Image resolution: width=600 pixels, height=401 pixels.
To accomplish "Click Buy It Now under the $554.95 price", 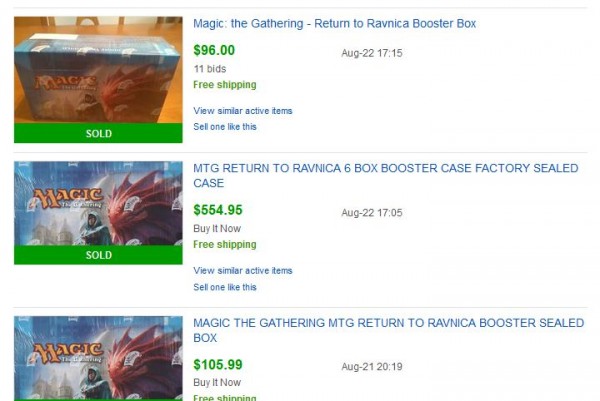I will (217, 228).
